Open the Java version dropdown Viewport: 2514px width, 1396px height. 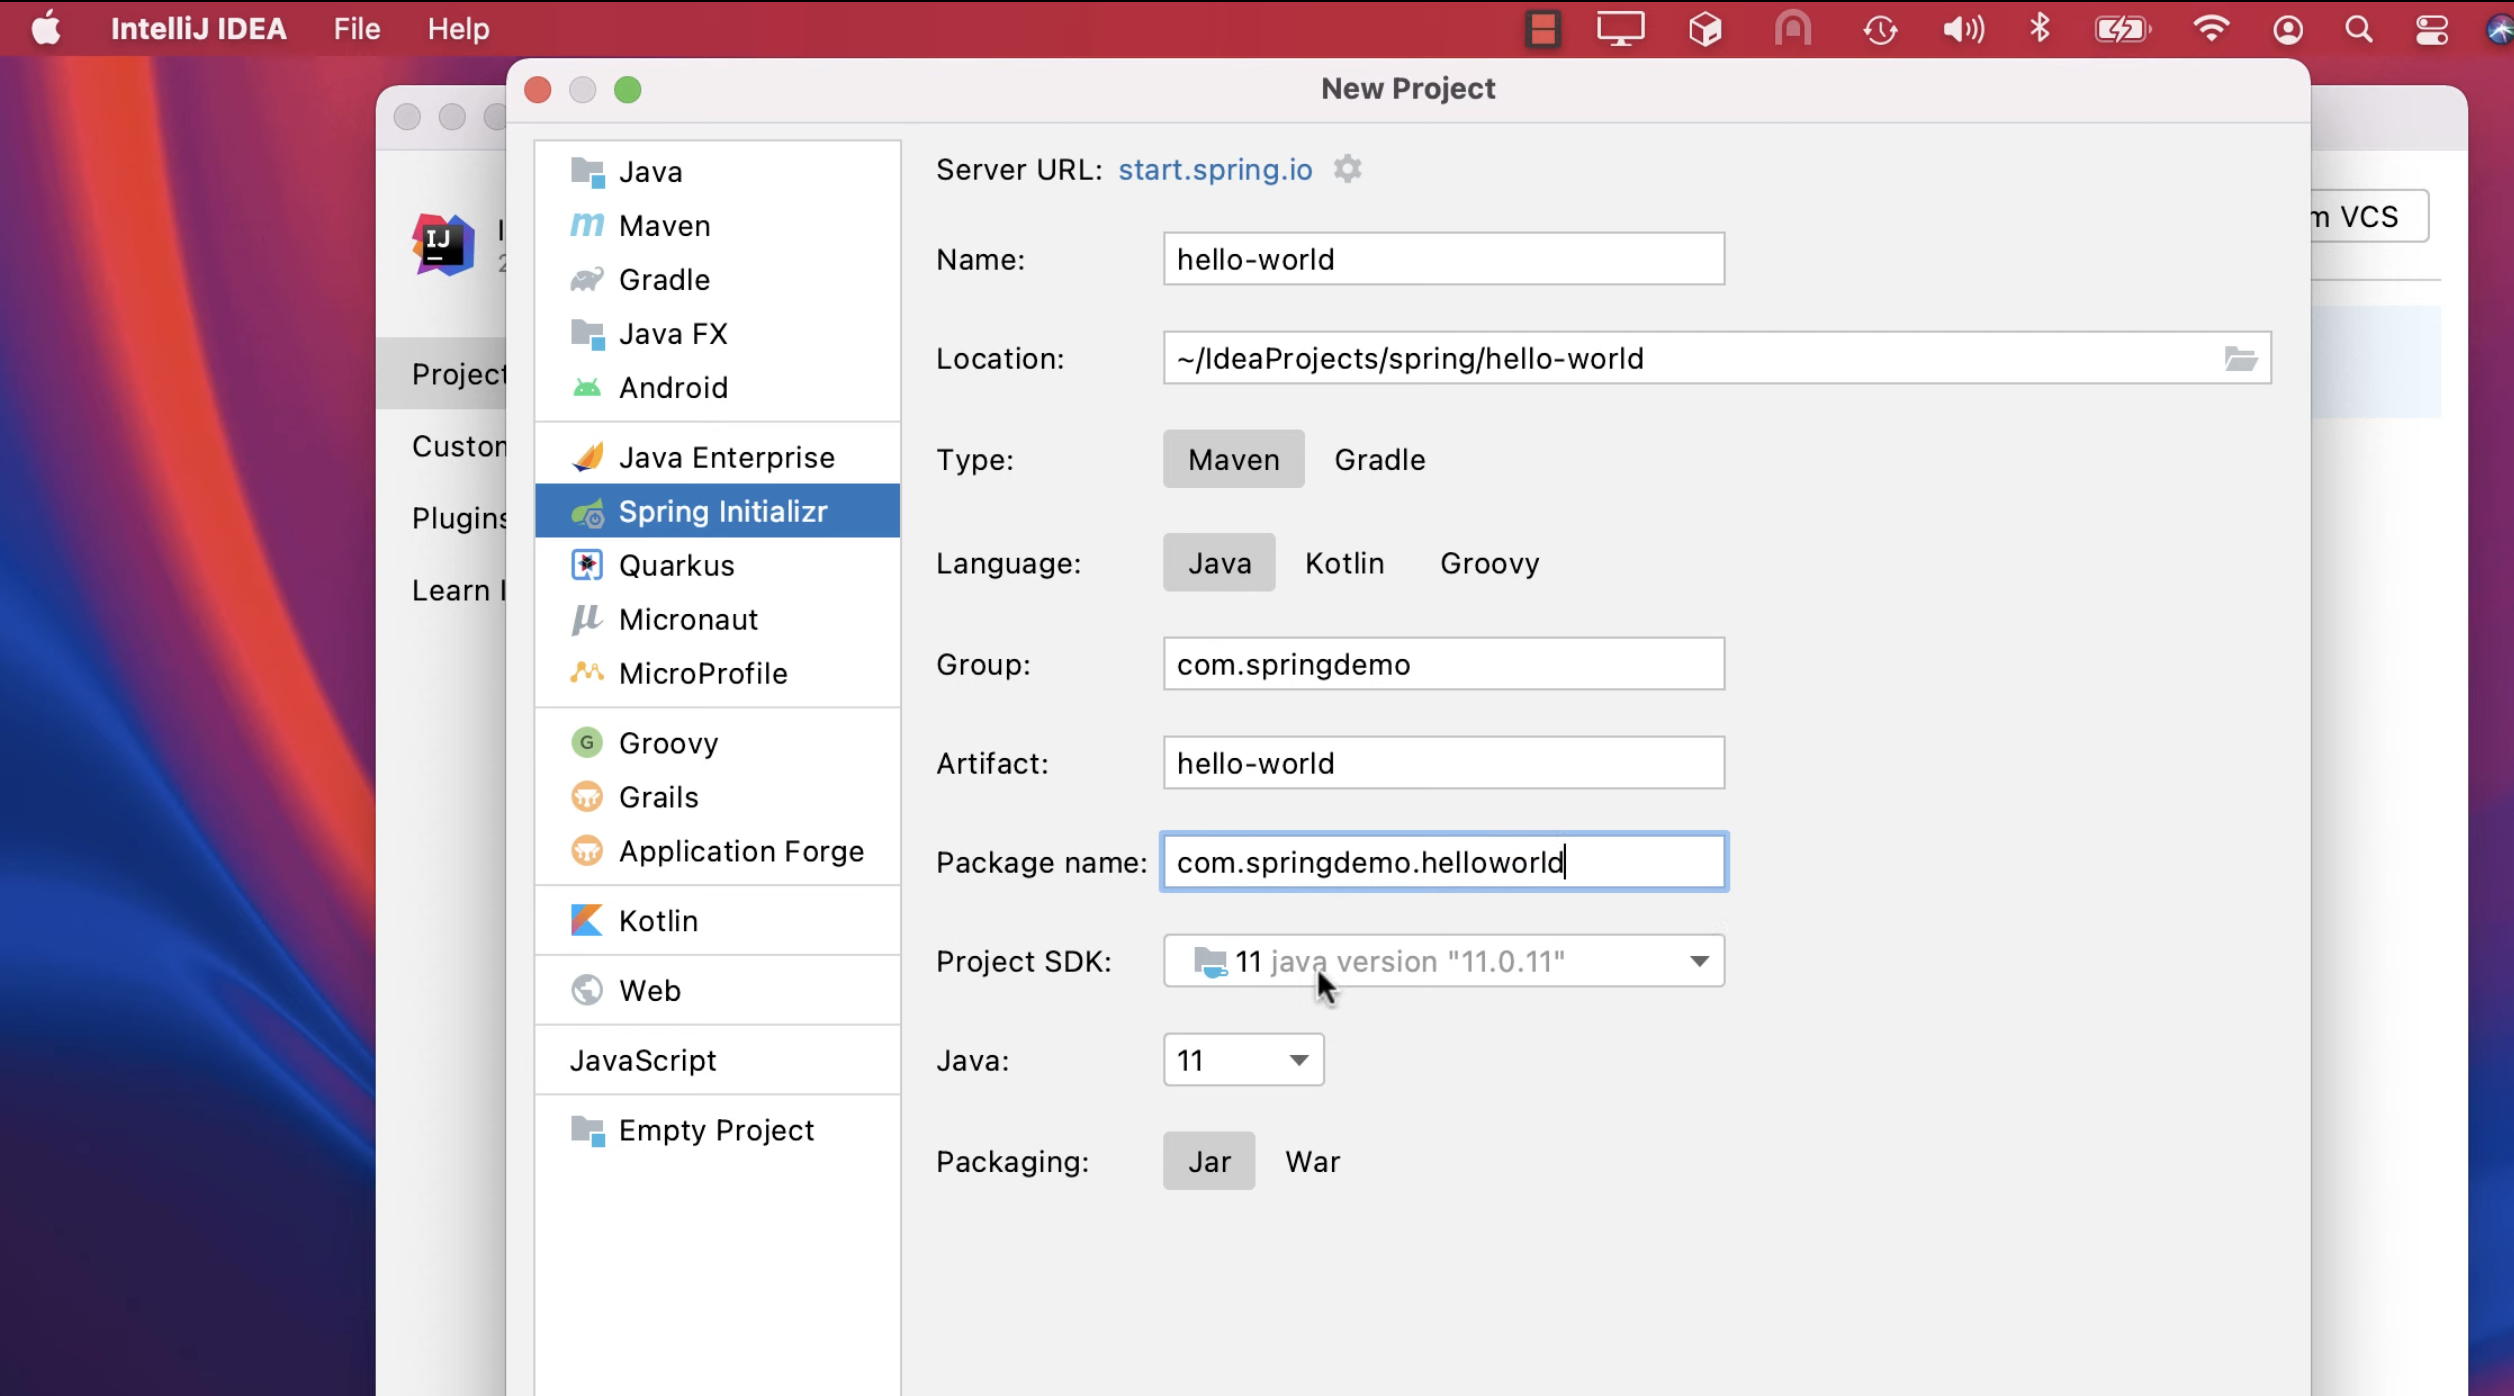coord(1243,1060)
